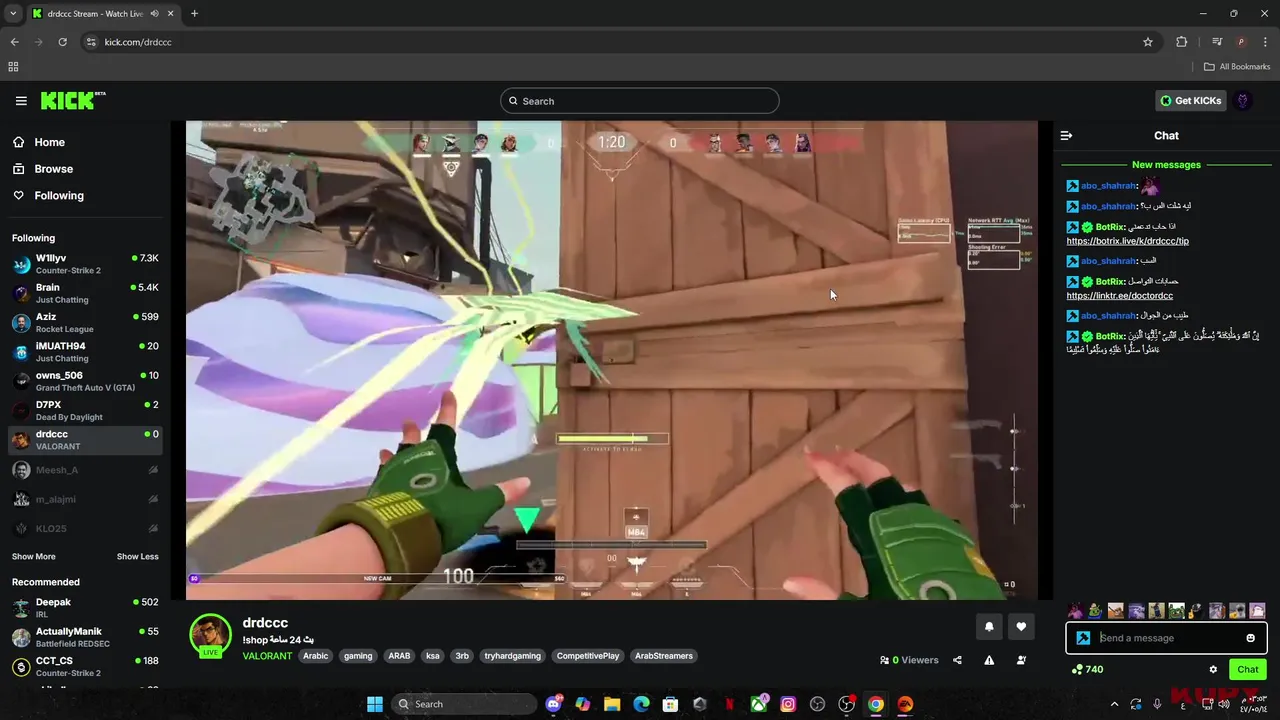Screen dimensions: 1280x720
Task: Click VALORANT category link
Action: (x=267, y=656)
